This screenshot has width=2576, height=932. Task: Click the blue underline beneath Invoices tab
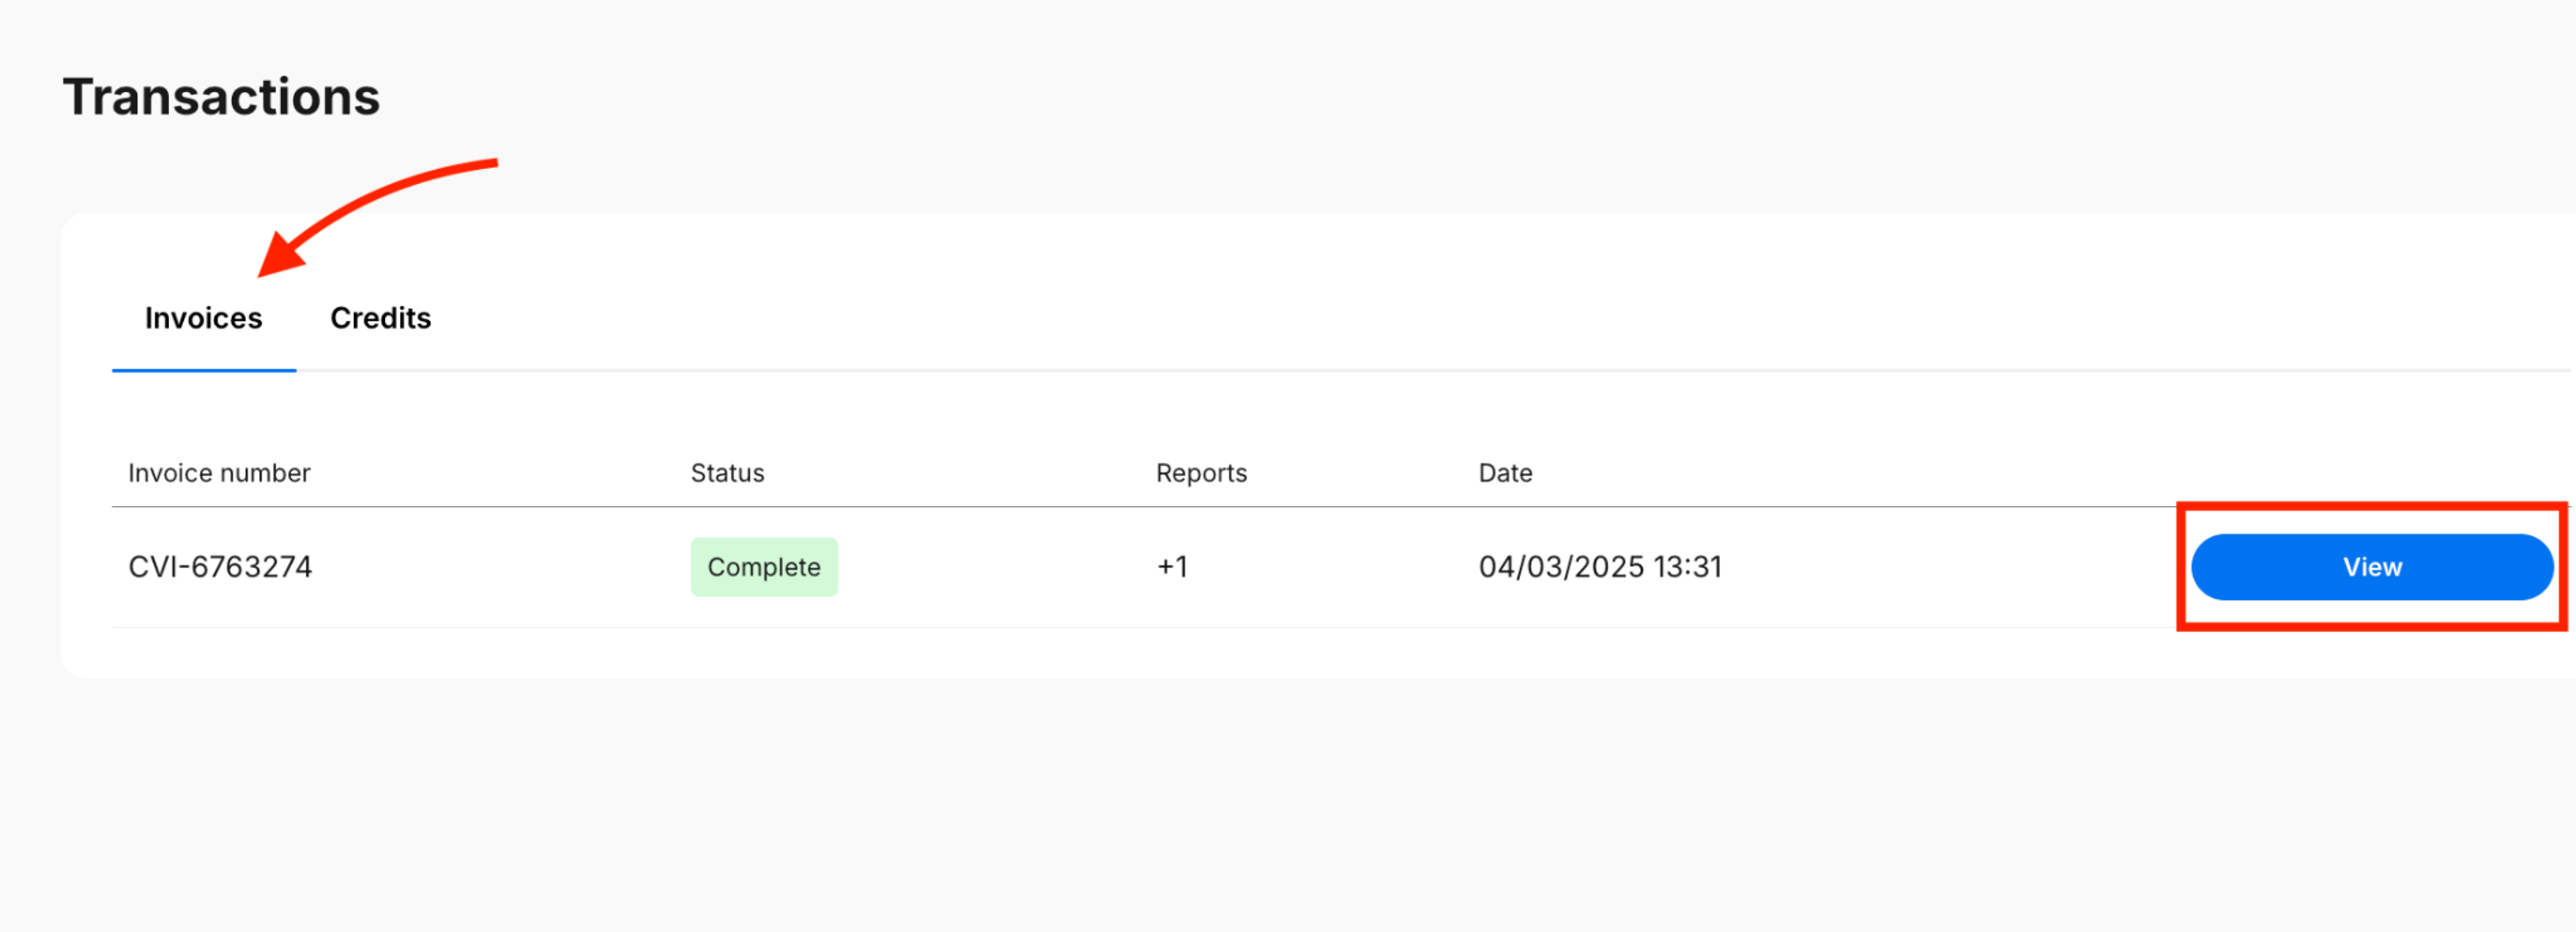pyautogui.click(x=204, y=370)
